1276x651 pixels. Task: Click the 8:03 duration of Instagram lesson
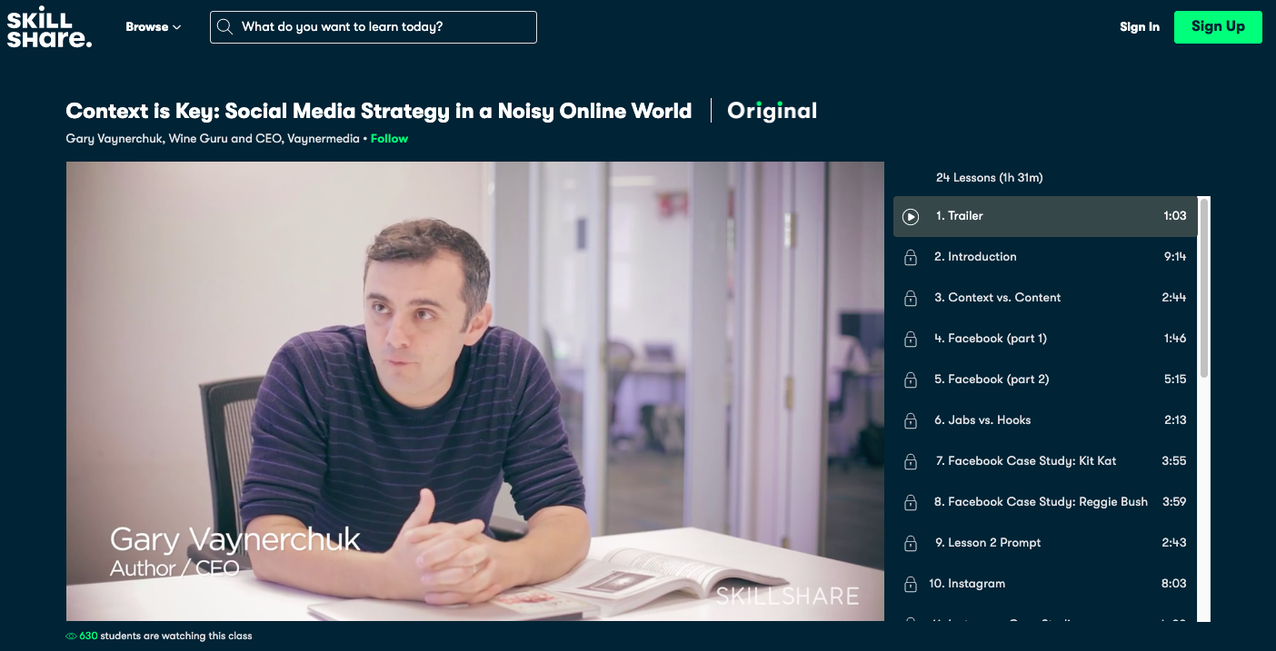point(1175,584)
